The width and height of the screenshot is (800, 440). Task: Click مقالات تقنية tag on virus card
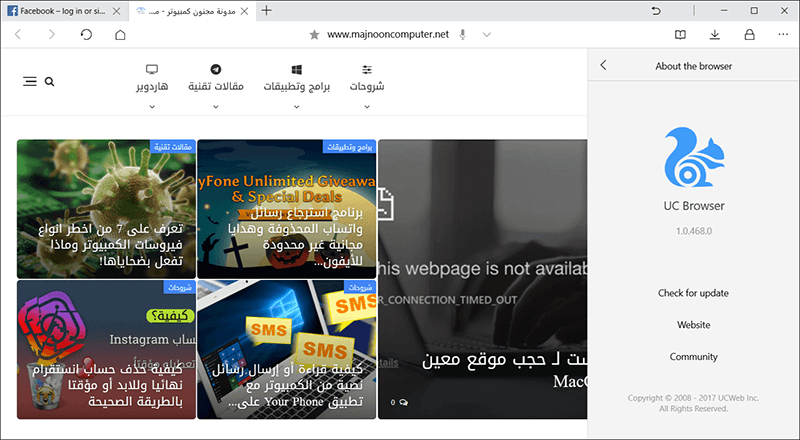click(x=173, y=146)
